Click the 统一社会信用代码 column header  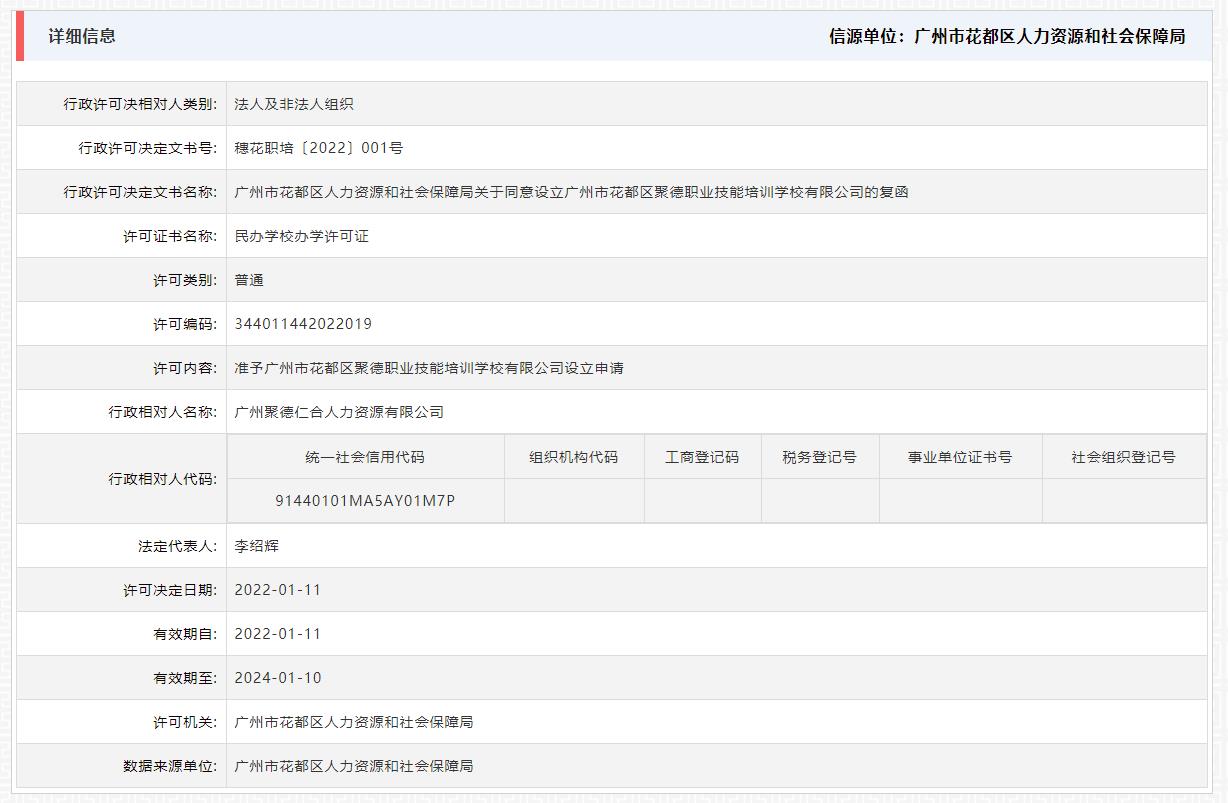(x=365, y=457)
